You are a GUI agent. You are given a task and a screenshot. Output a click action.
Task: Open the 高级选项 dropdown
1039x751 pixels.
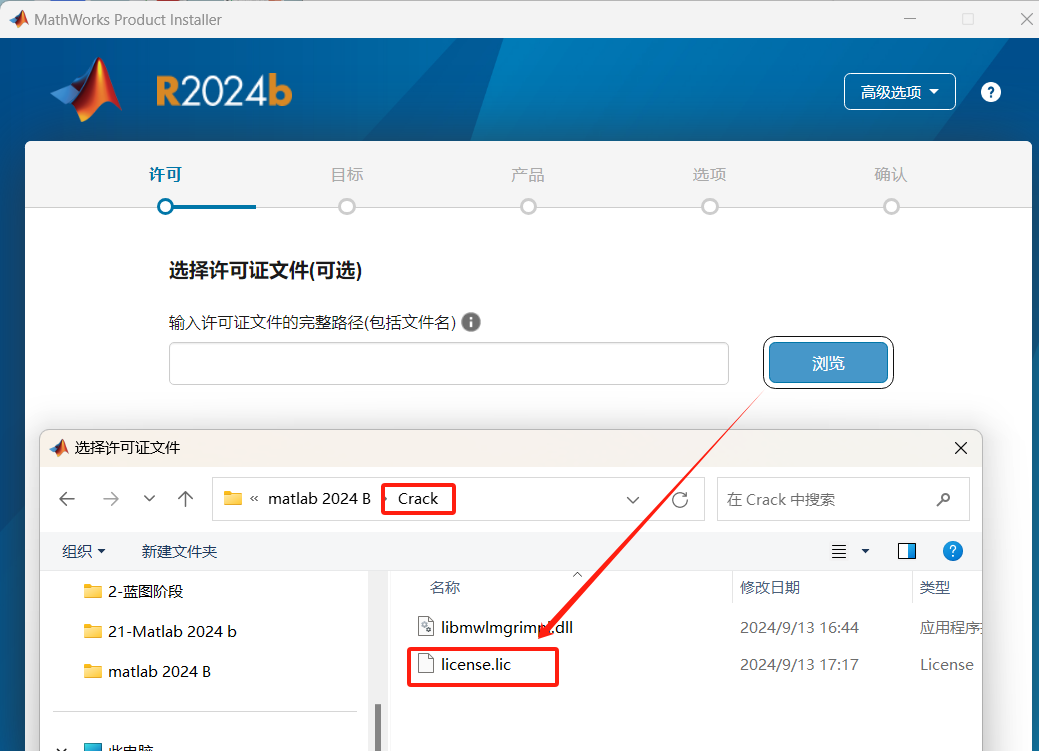pyautogui.click(x=899, y=91)
